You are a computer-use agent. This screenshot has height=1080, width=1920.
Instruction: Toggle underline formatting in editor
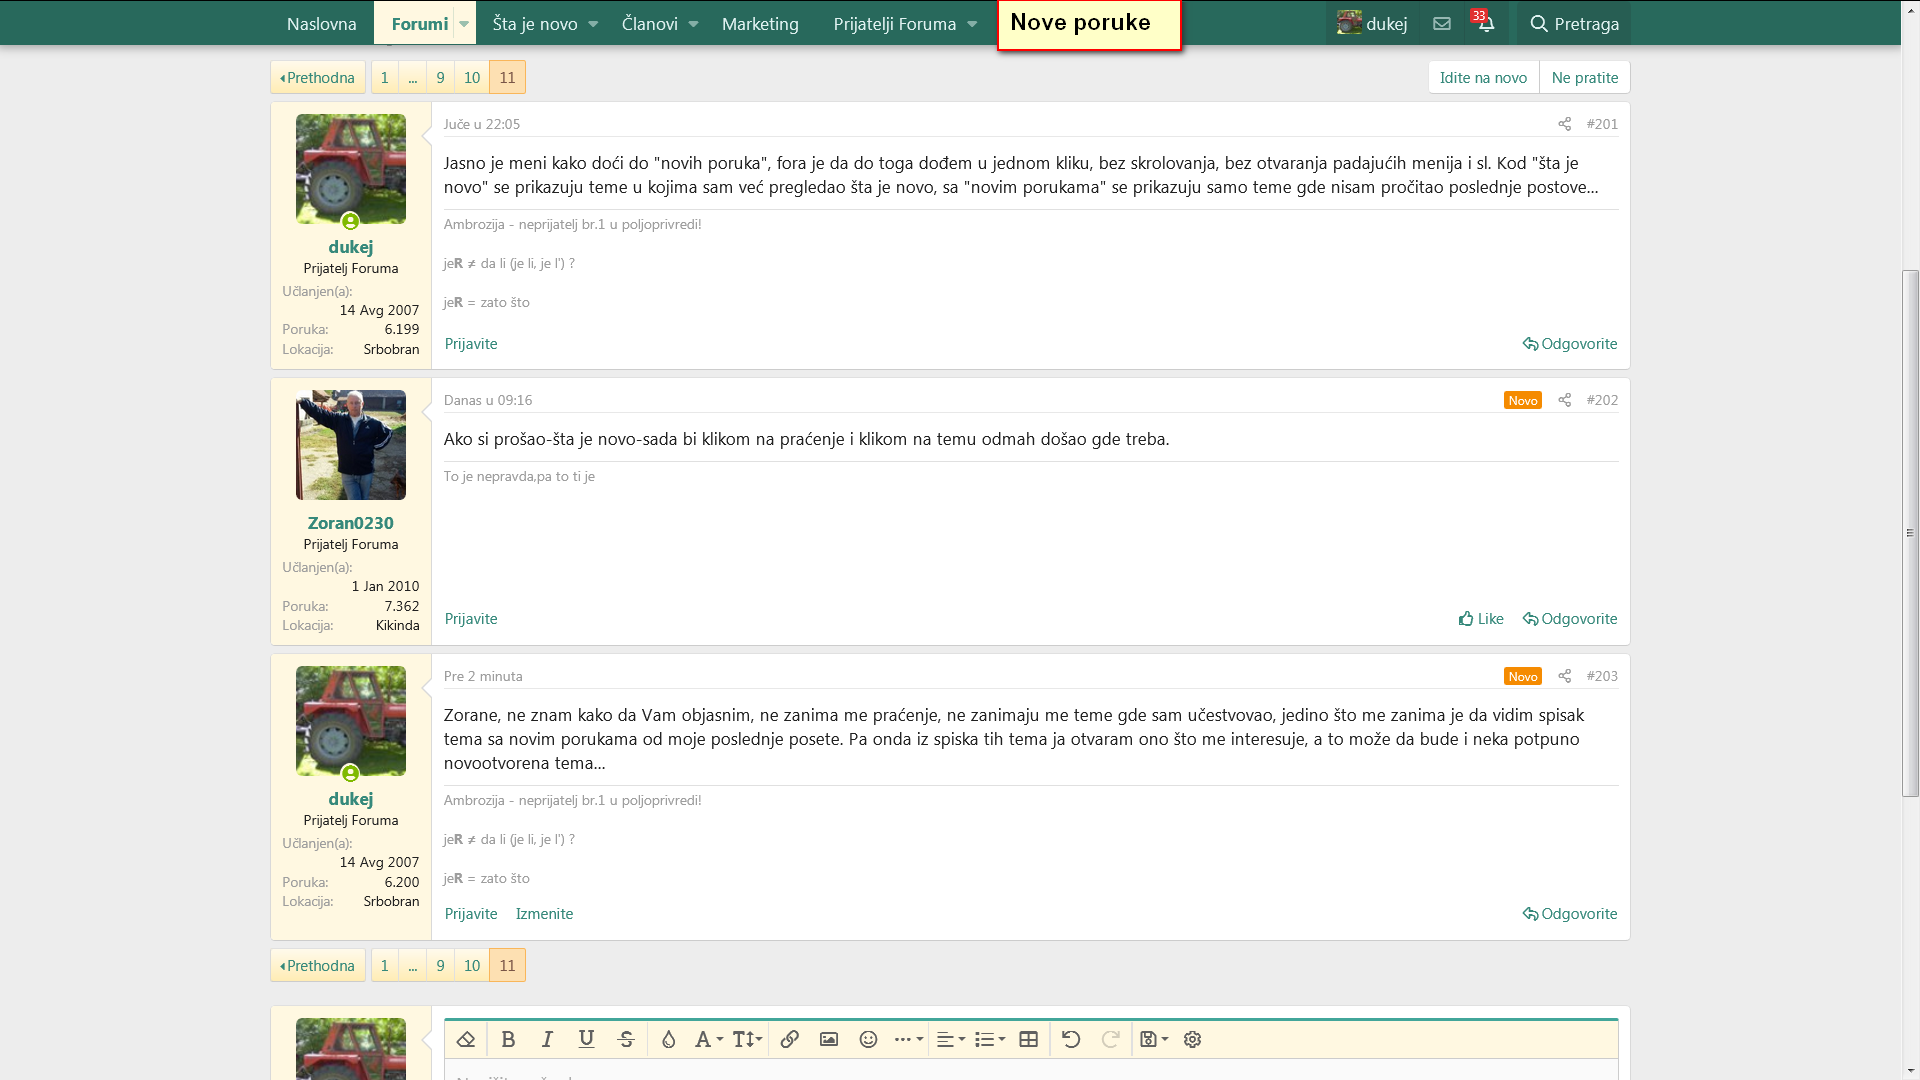pos(587,1039)
